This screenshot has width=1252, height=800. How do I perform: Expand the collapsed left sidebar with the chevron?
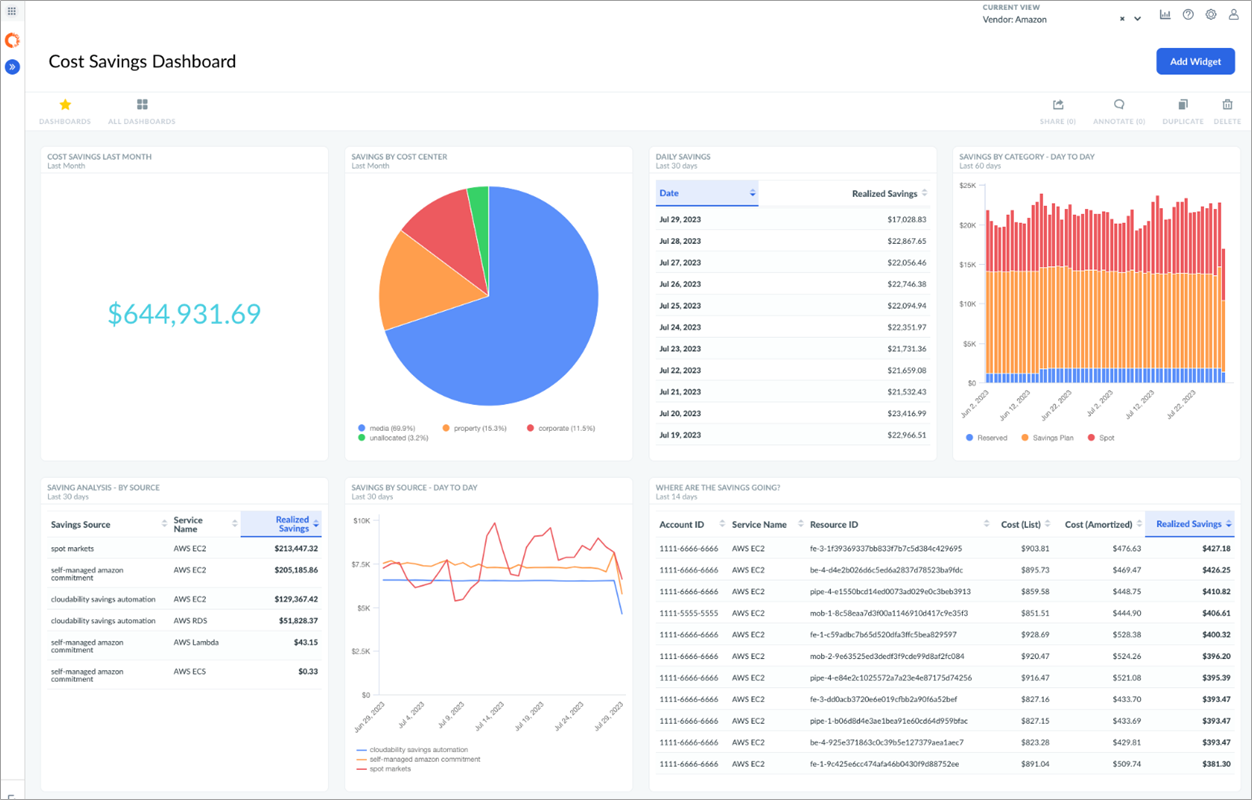tap(12, 66)
